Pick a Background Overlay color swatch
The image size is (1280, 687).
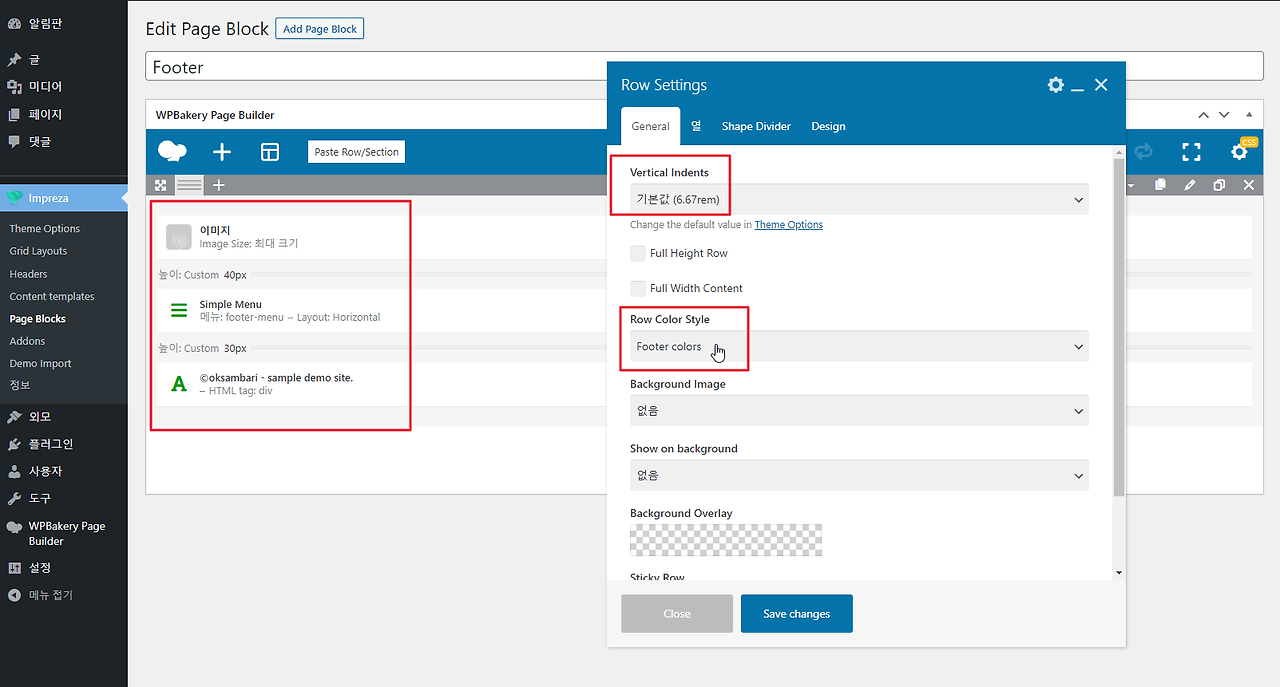(726, 540)
